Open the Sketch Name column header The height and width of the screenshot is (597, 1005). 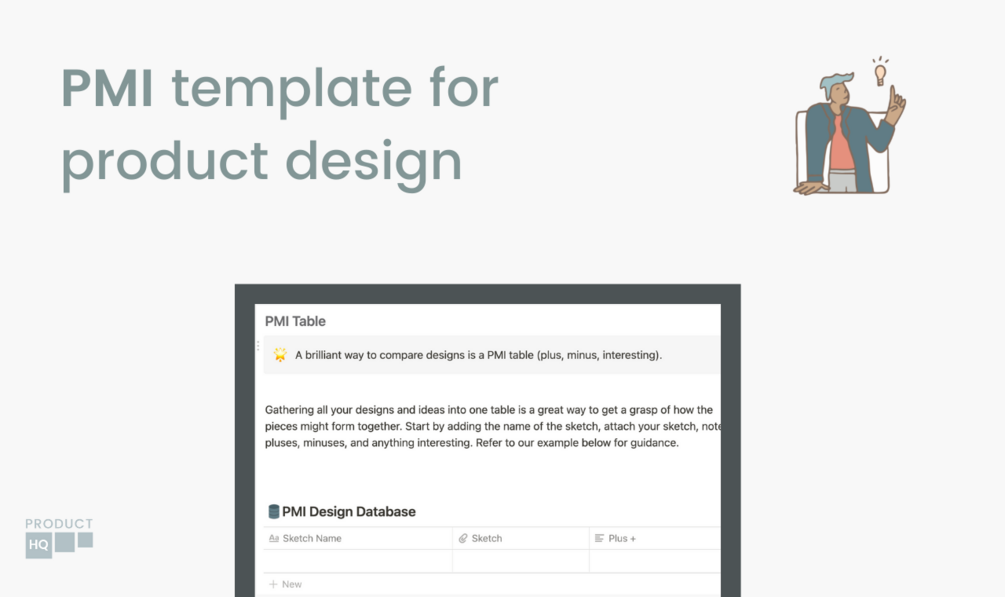pos(358,539)
